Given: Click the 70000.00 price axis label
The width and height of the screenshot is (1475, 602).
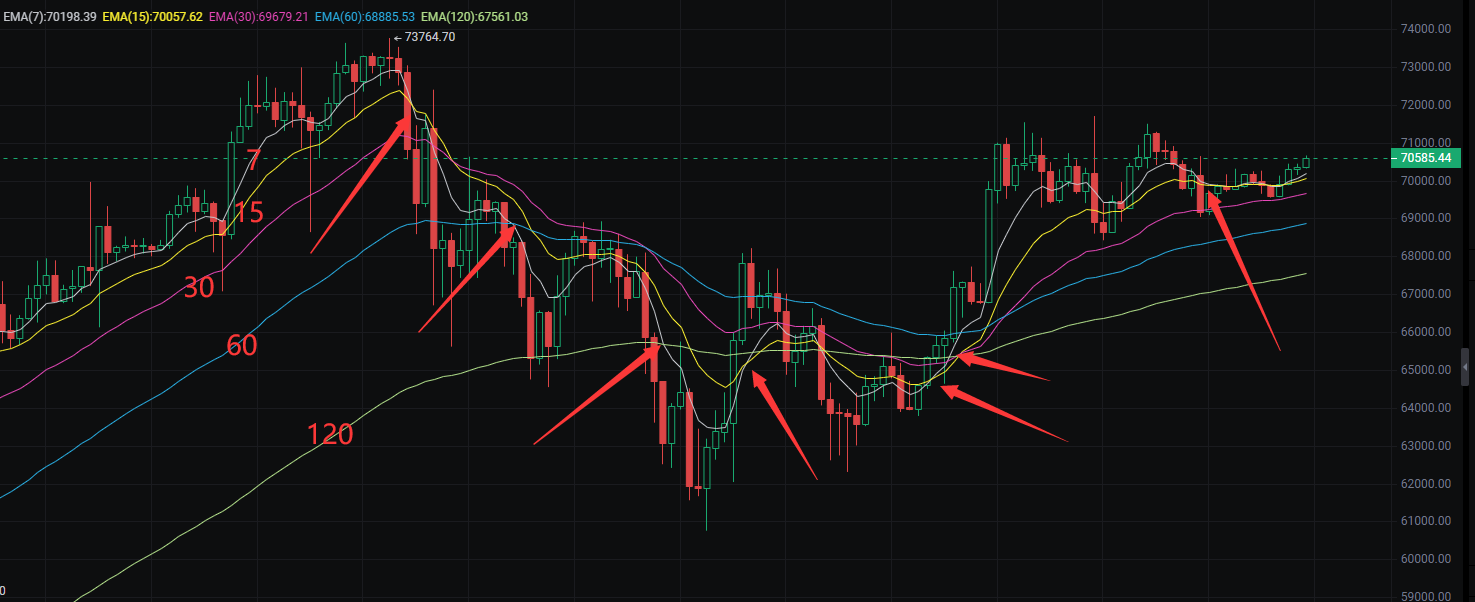Looking at the screenshot, I should click(1425, 181).
